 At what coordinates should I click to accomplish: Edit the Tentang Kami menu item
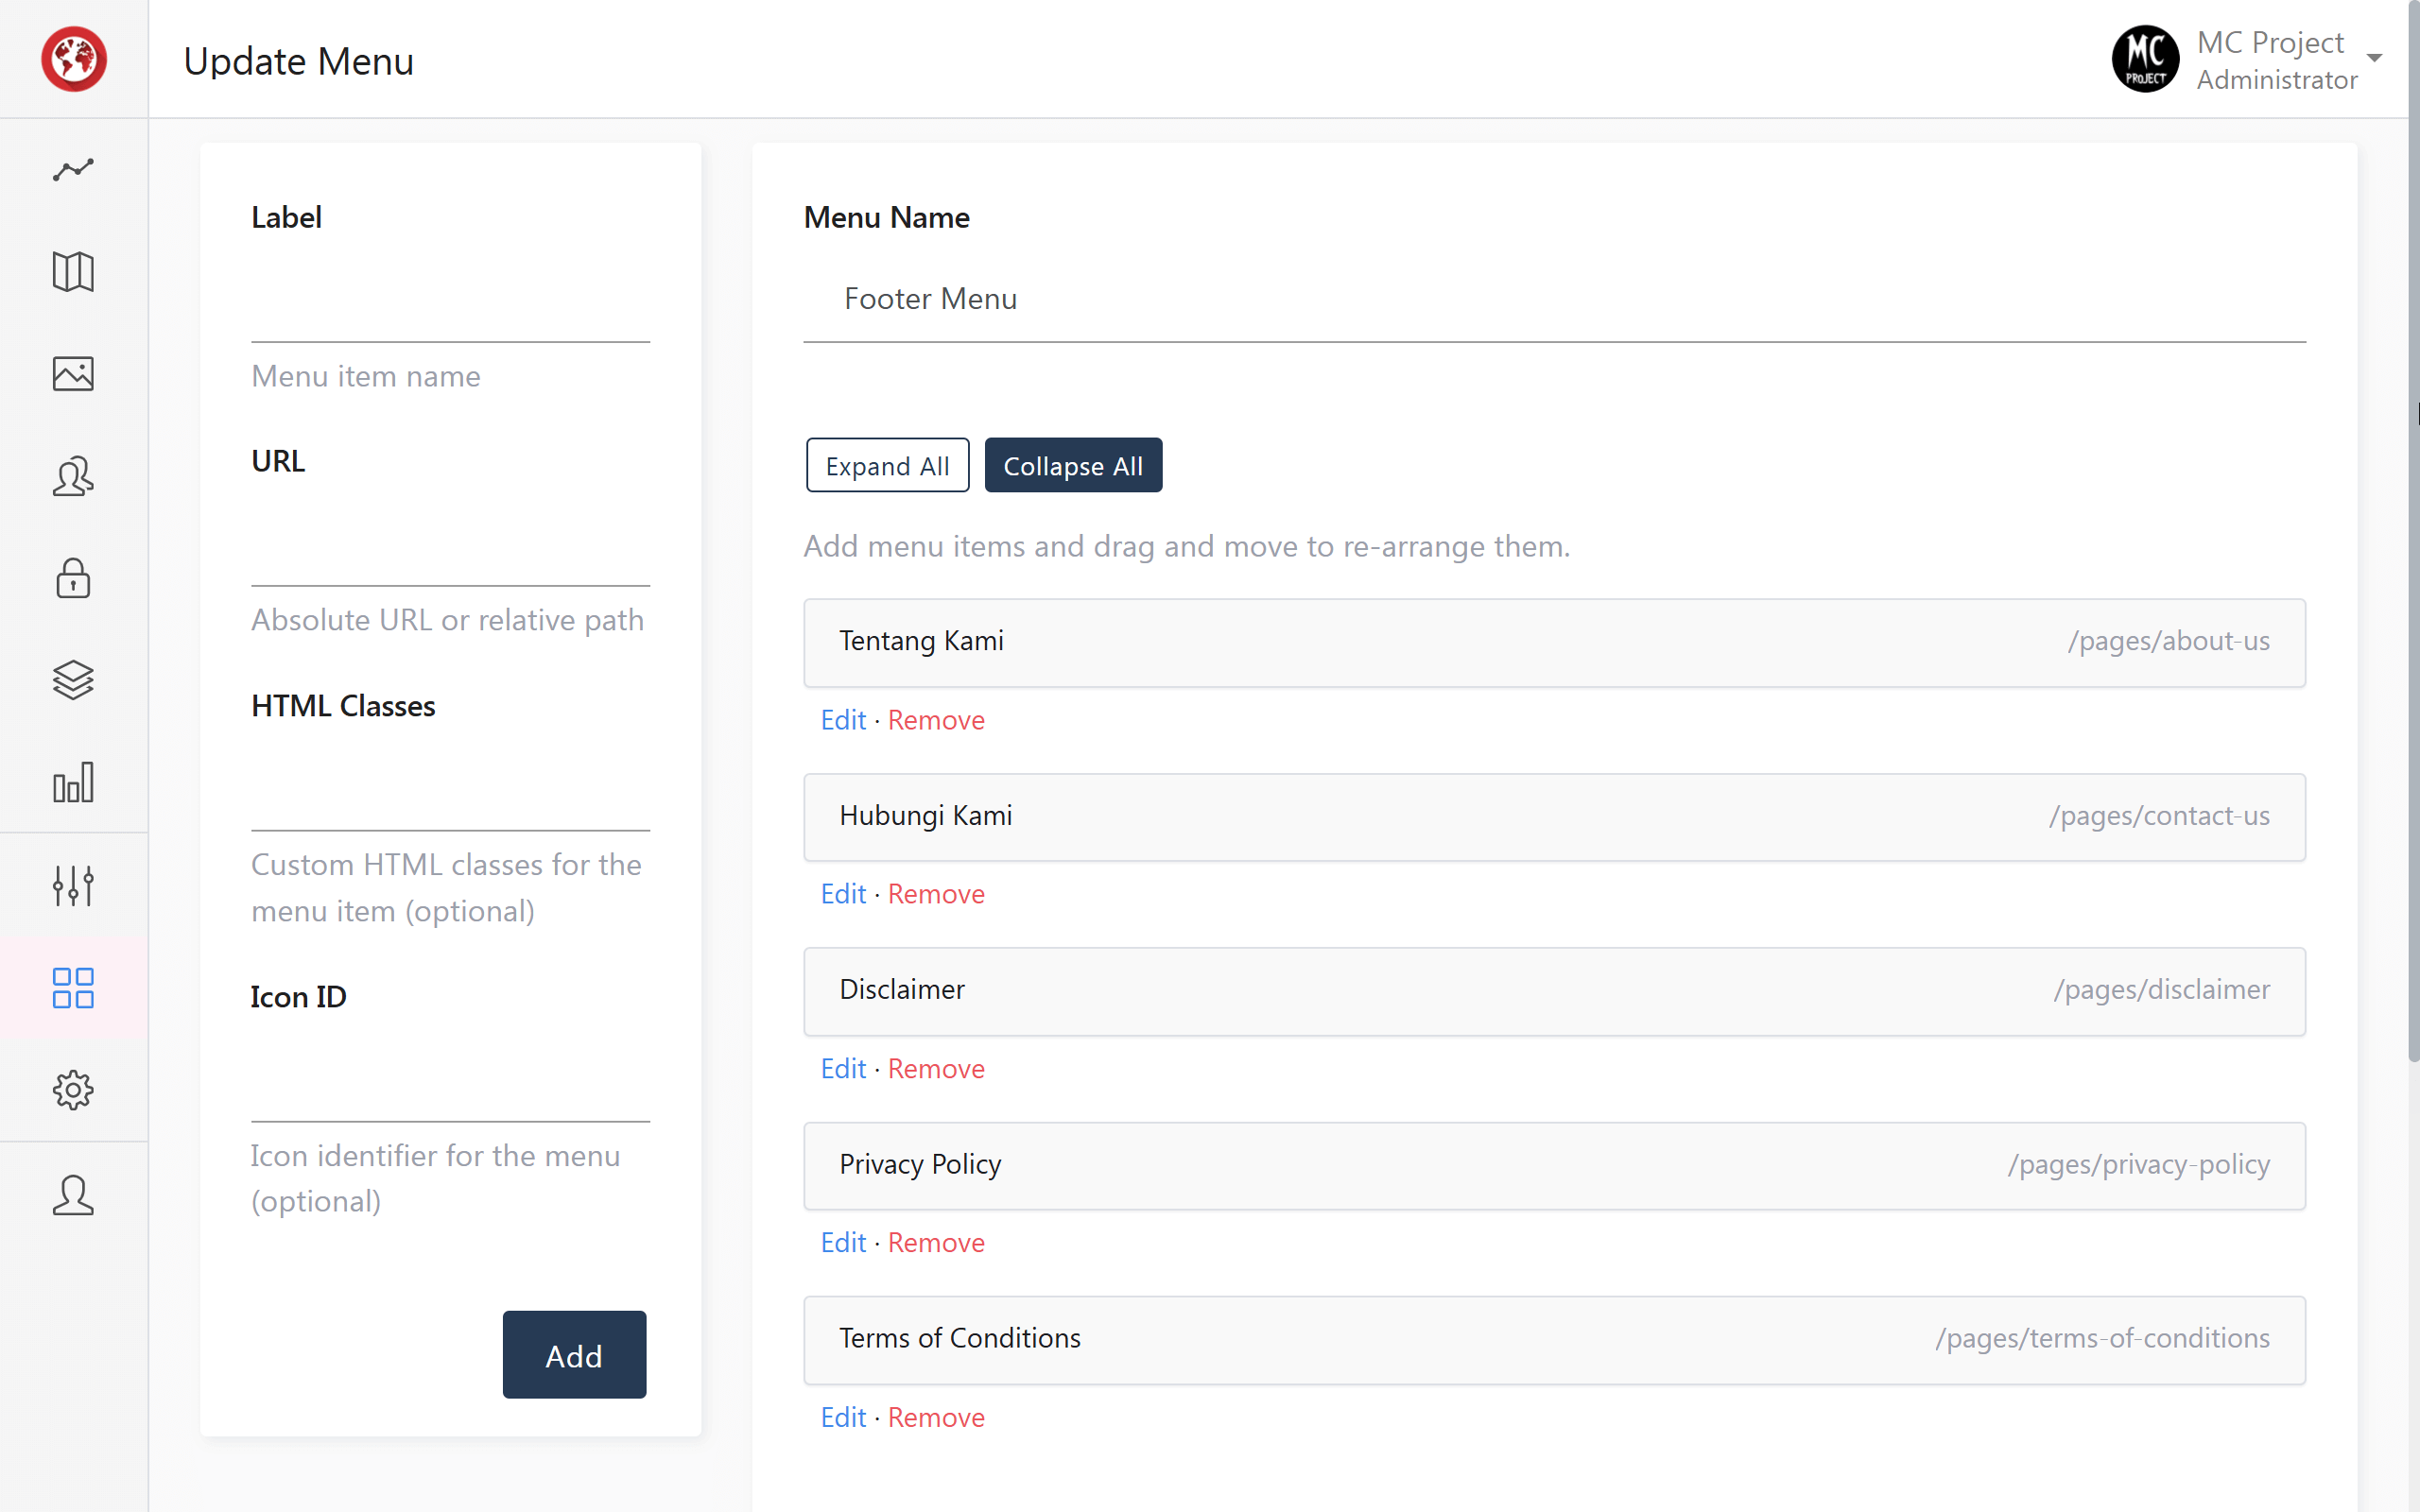click(843, 720)
